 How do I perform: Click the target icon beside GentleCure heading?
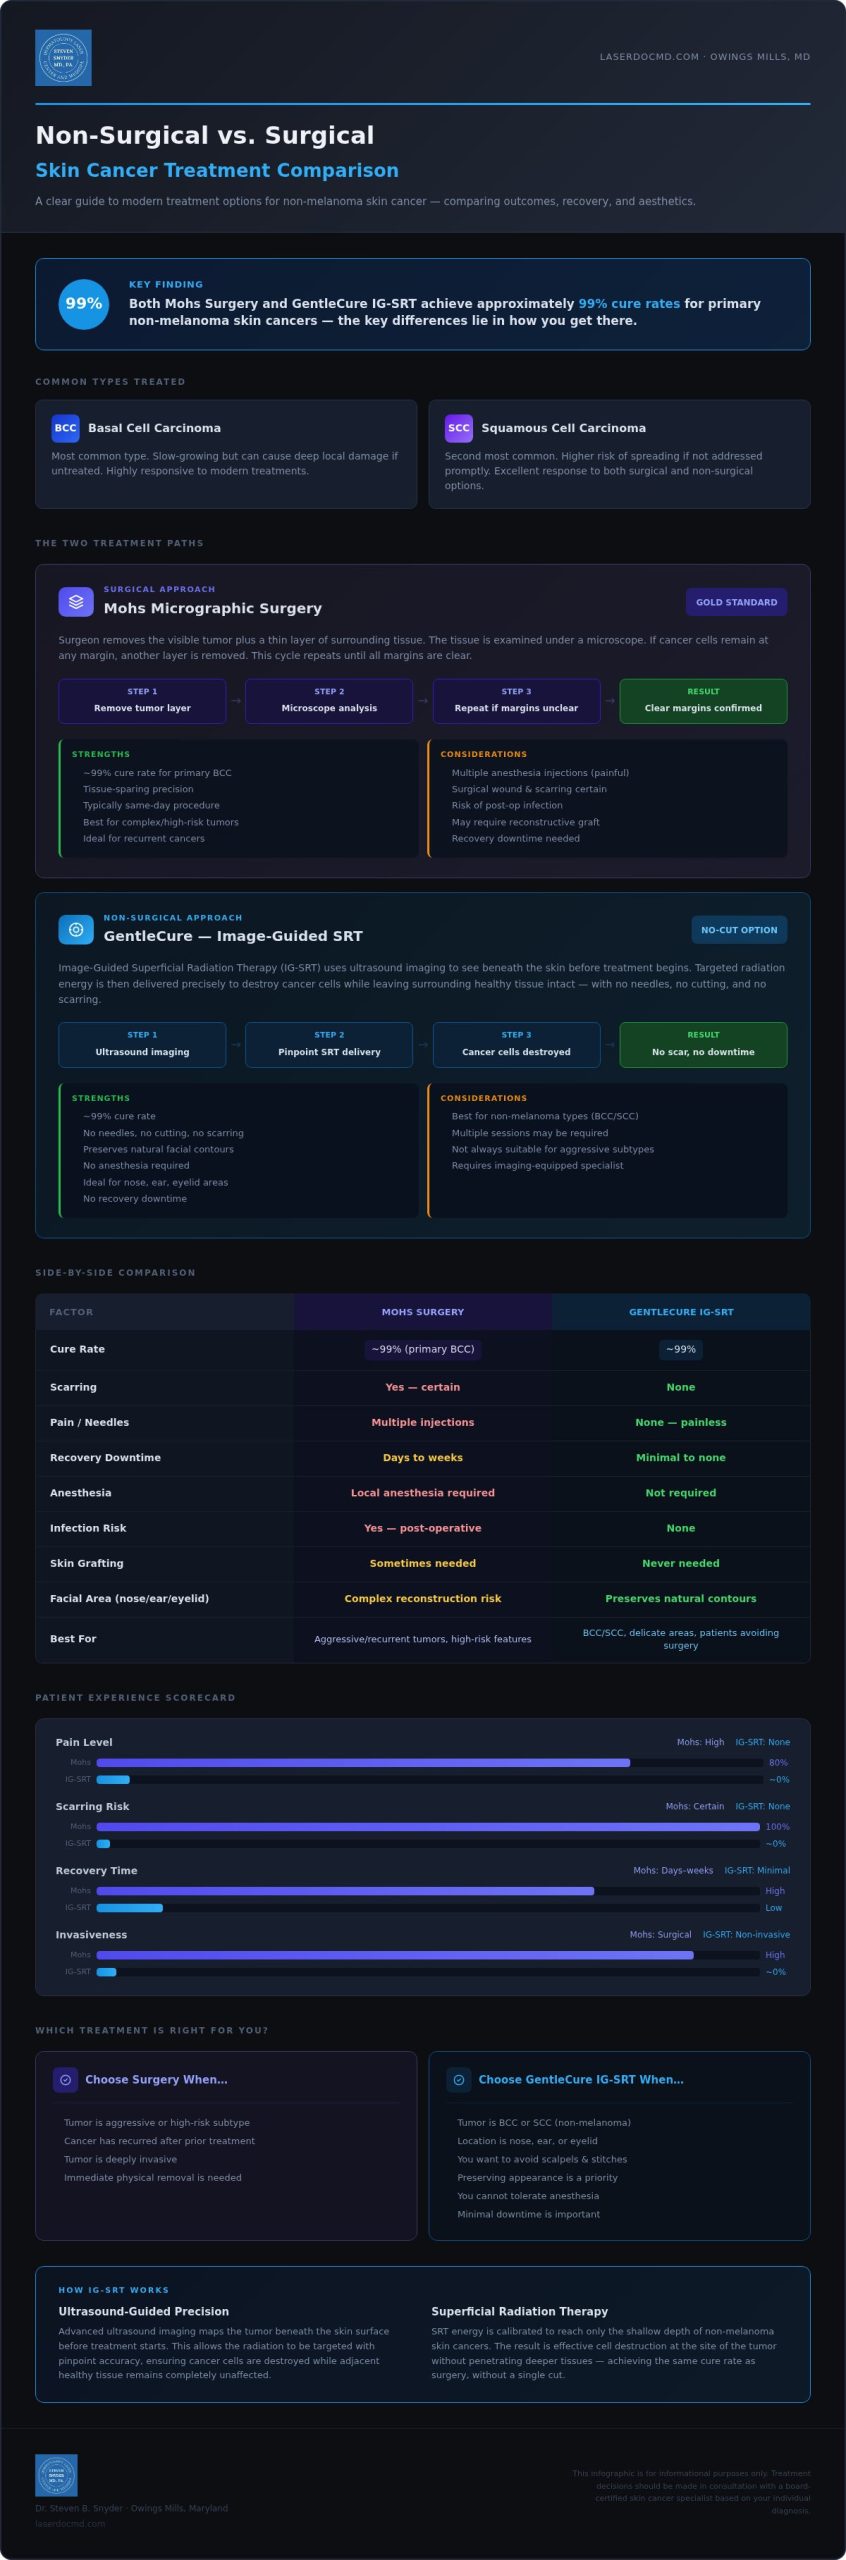tap(76, 930)
